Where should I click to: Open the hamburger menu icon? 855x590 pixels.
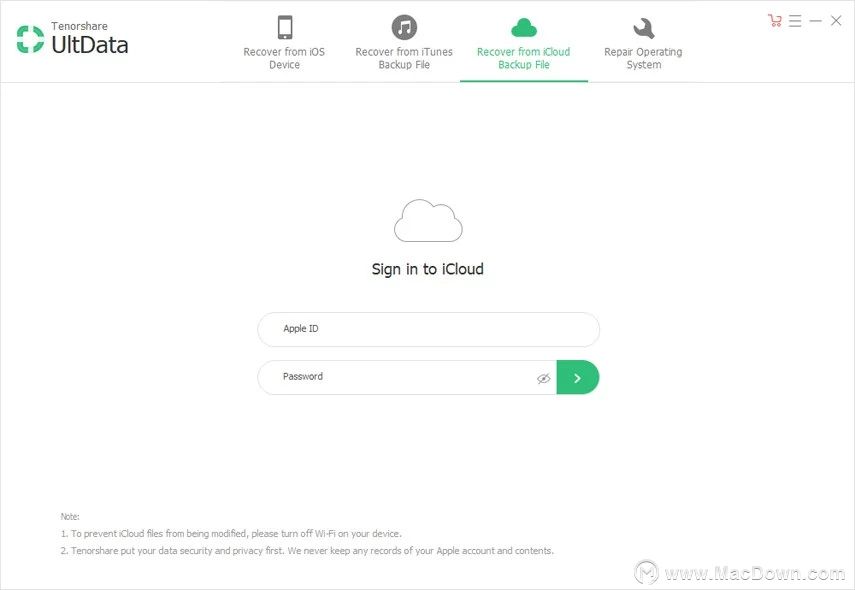795,21
